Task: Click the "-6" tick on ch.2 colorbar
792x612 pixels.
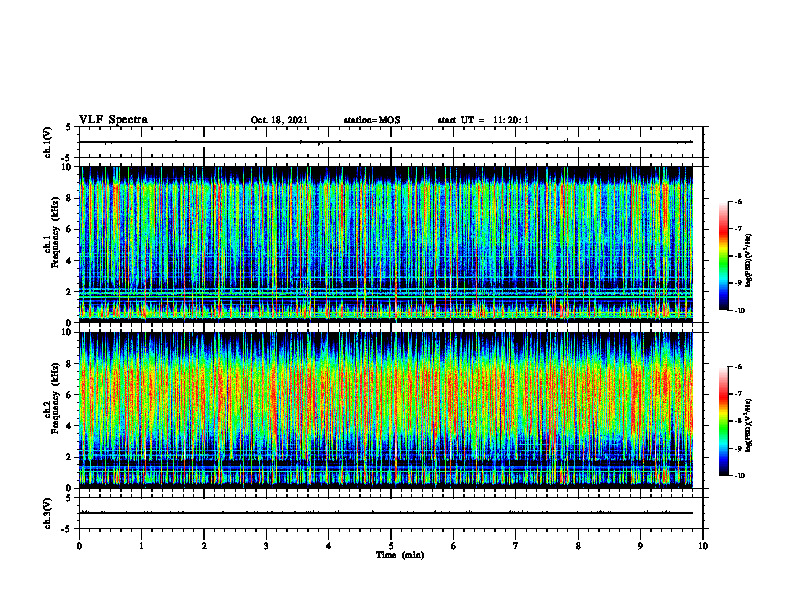Action: [x=738, y=367]
